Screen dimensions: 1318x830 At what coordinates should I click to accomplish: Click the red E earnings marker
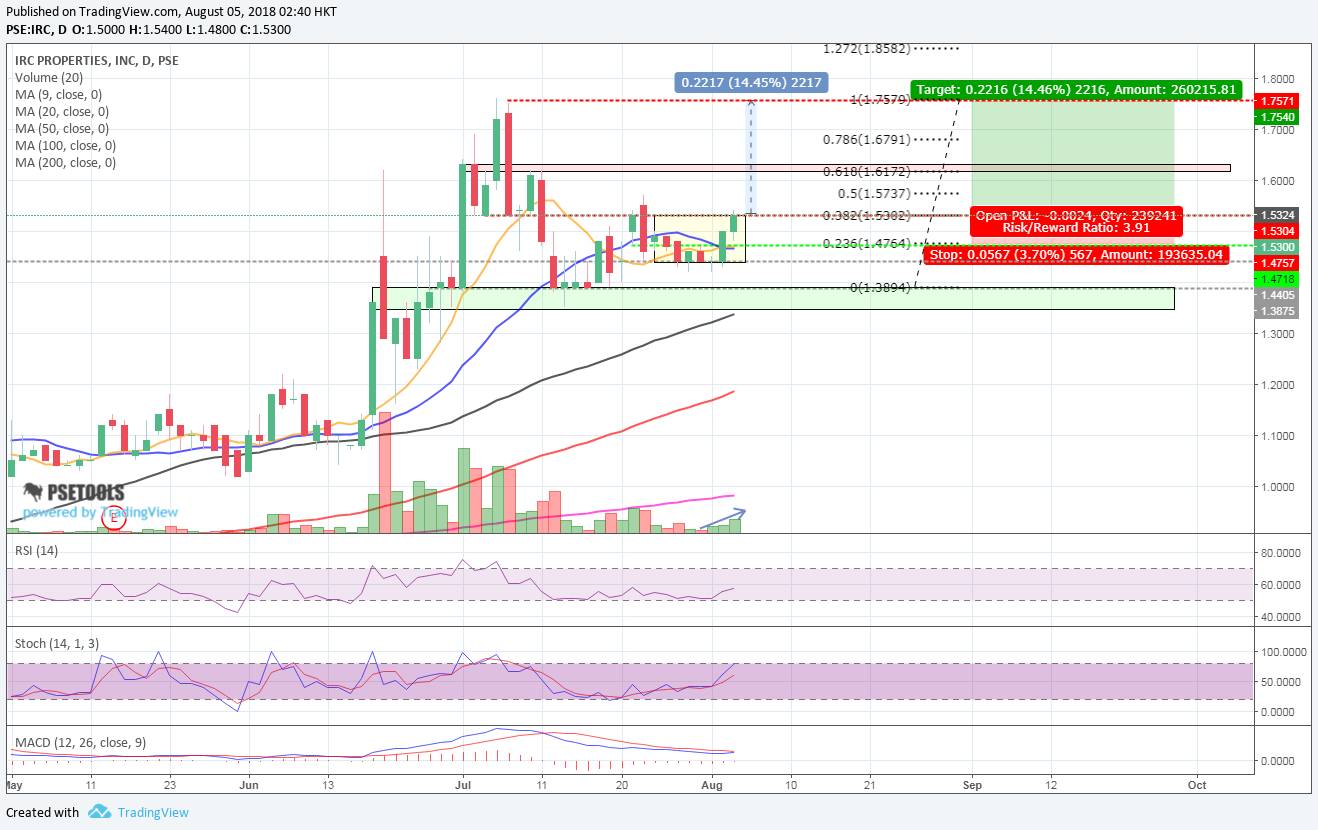point(115,518)
